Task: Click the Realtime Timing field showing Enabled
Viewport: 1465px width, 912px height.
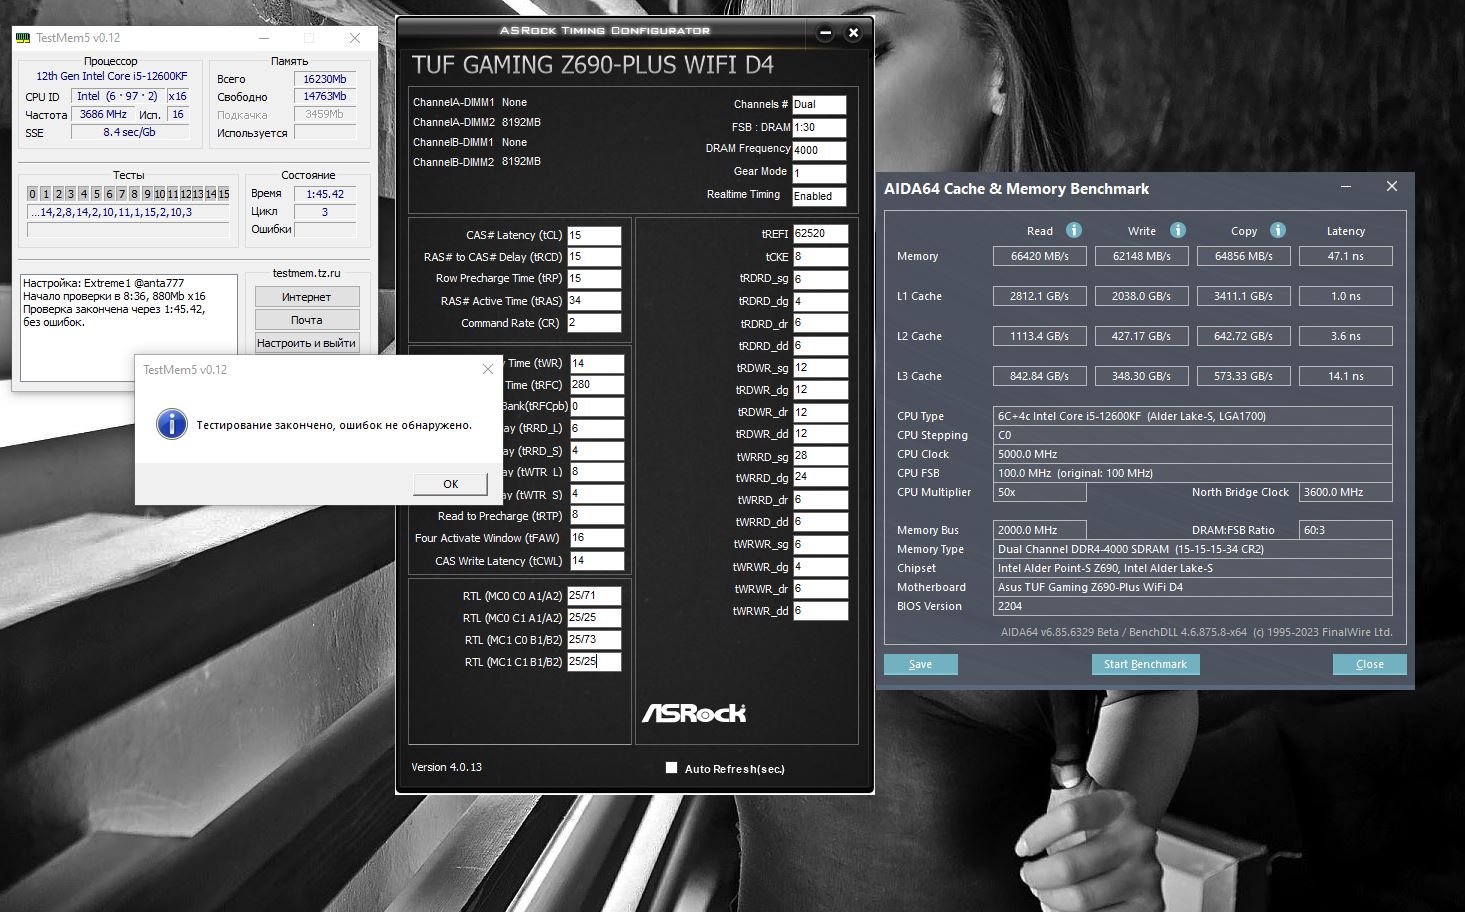Action: 819,196
